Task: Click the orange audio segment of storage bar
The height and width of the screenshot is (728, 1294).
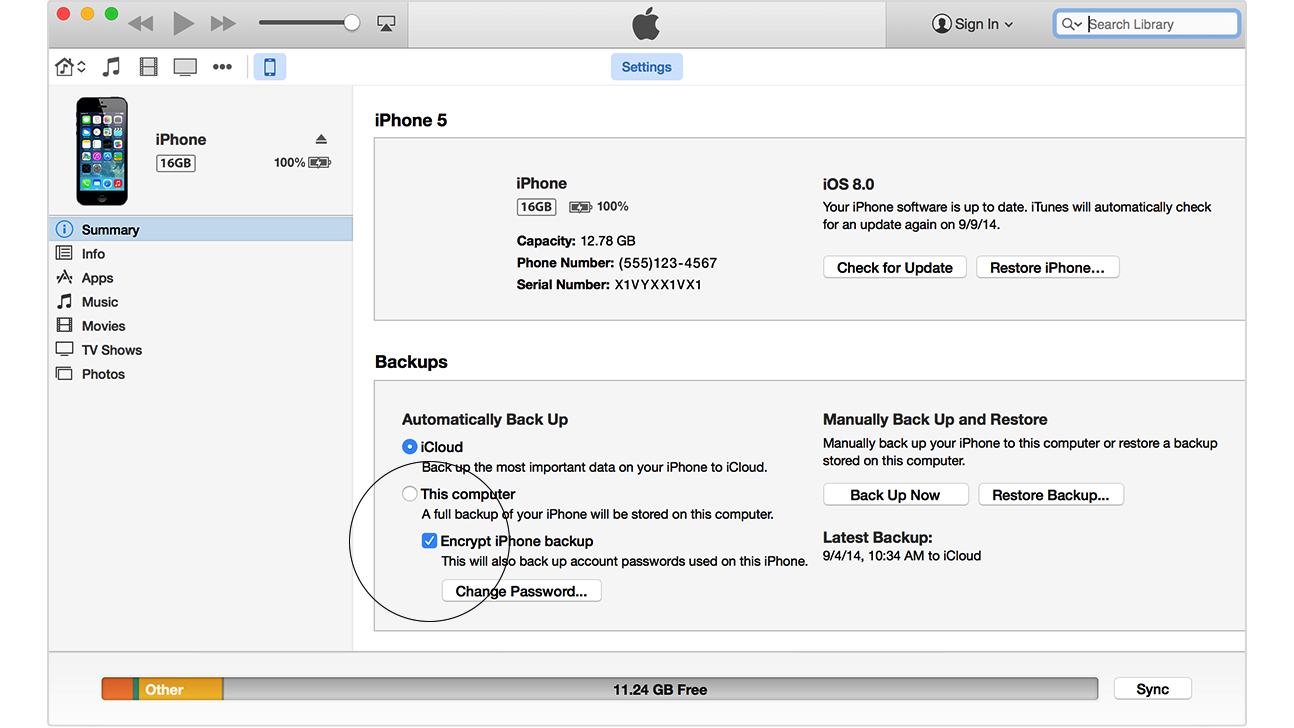Action: click(117, 689)
